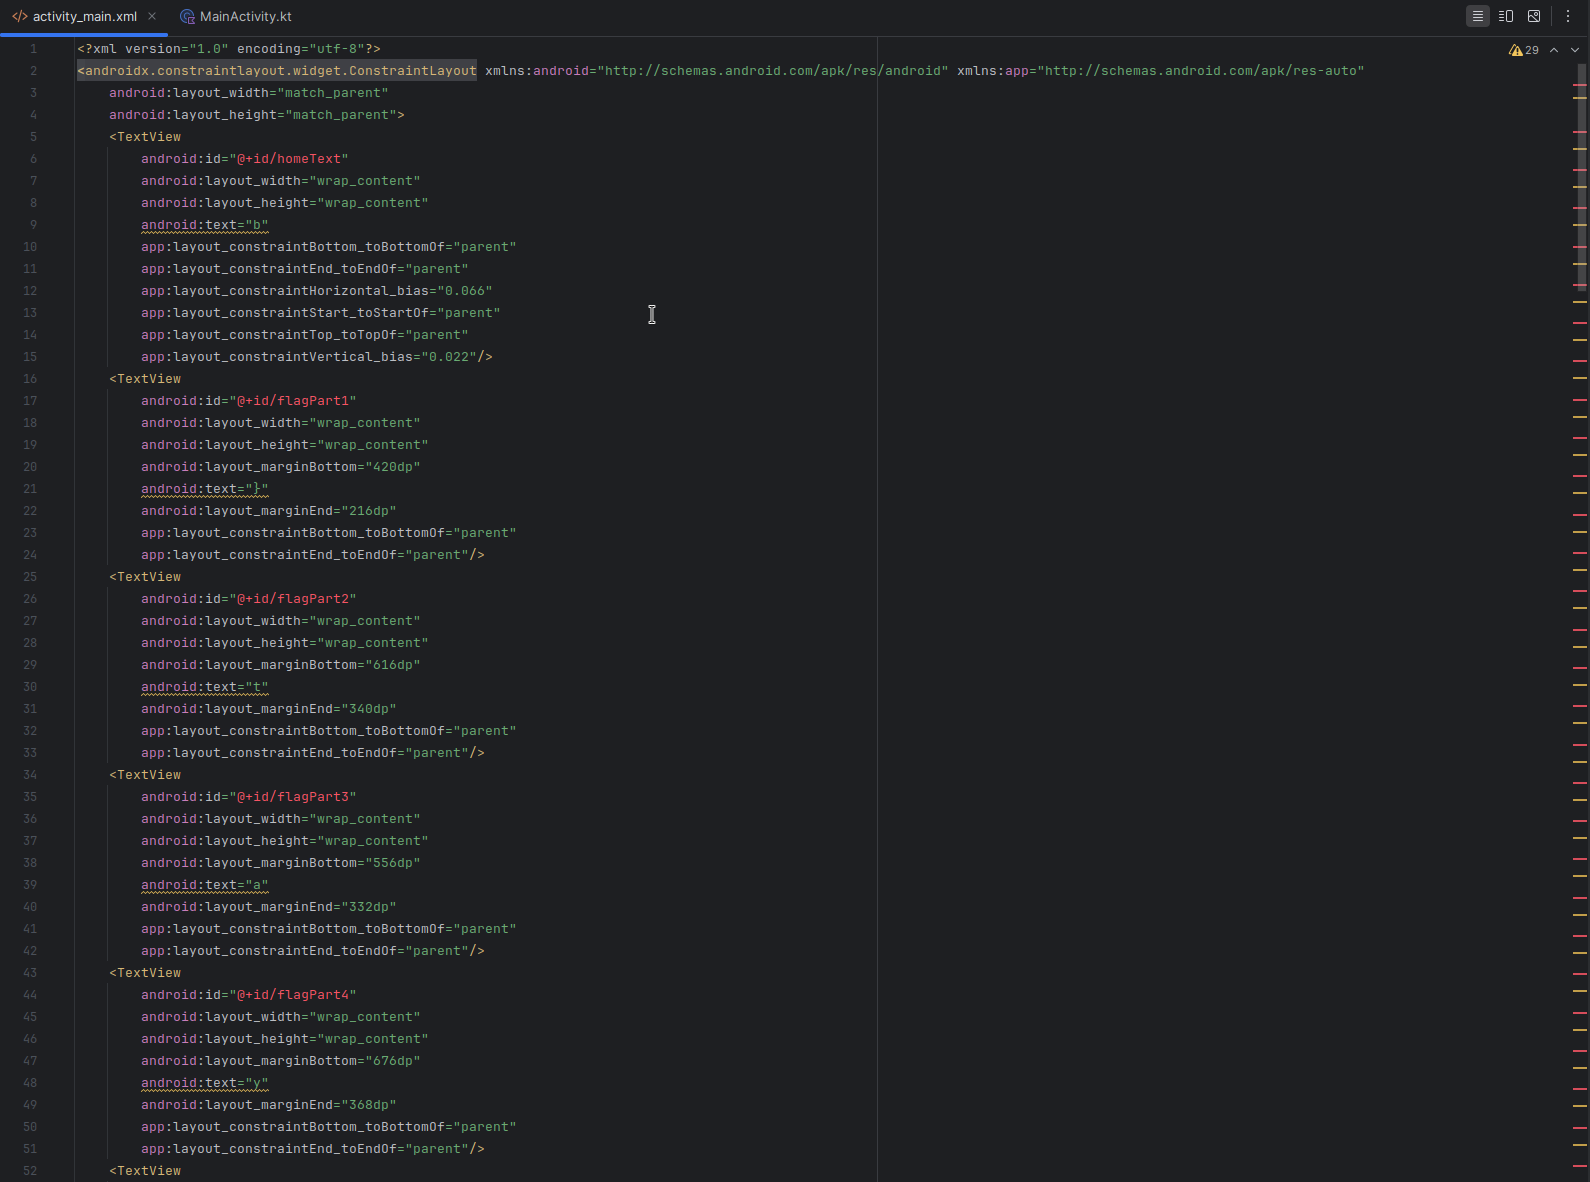
Task: Open the editor tab more-options menu
Action: [1568, 16]
